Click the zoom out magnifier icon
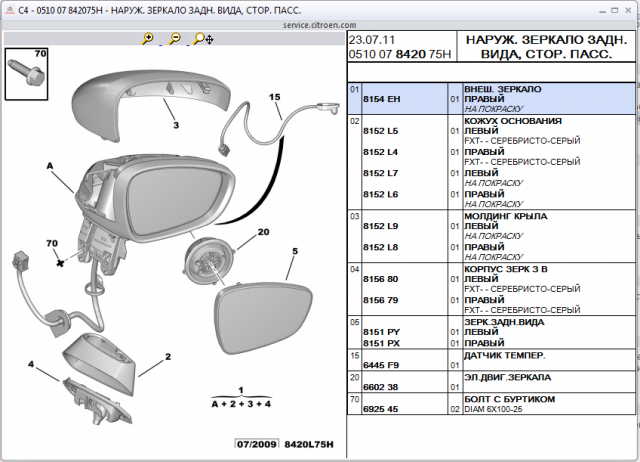This screenshot has height=462, width=640. tap(174, 38)
